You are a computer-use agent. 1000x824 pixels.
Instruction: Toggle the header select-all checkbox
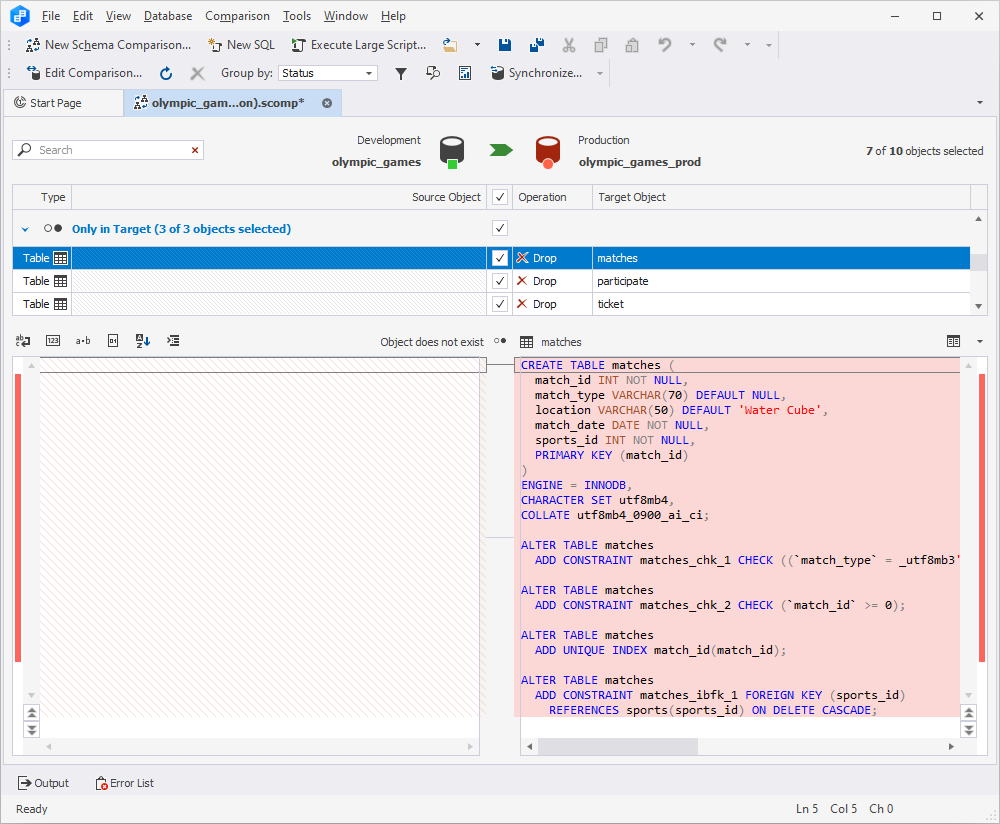(500, 197)
